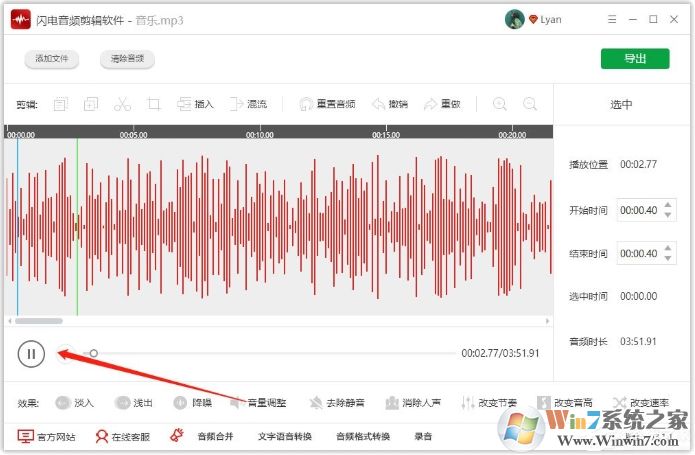Screen dimensions: 695x455
Task: Pause playback with the pause button
Action: 31,354
